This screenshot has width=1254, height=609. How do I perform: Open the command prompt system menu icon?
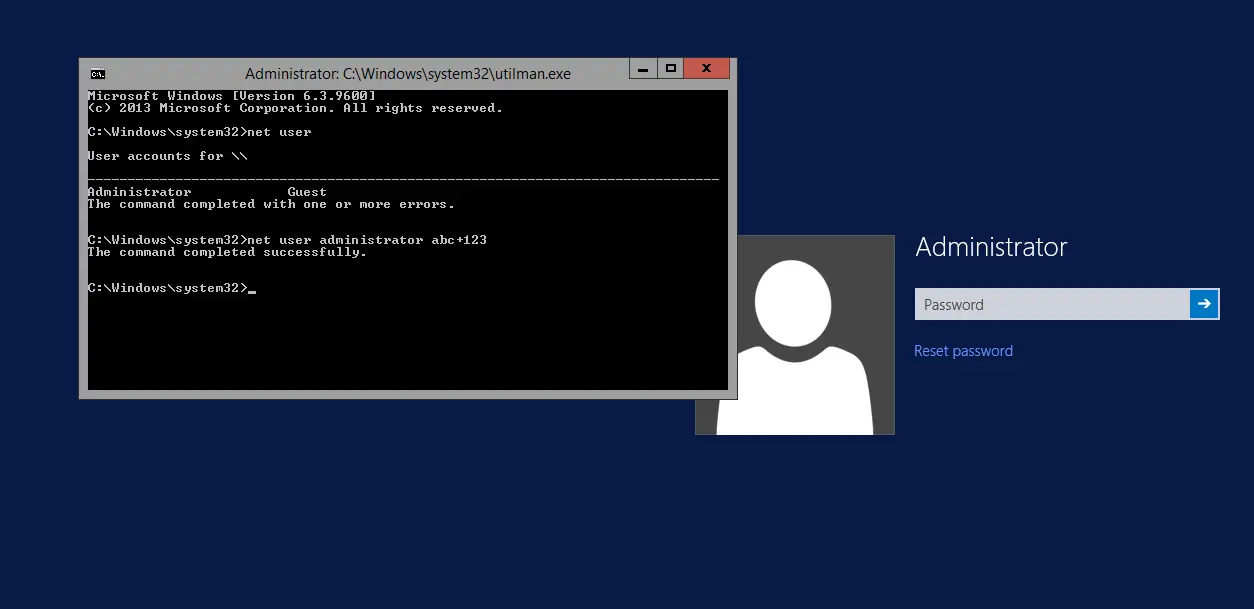[97, 73]
